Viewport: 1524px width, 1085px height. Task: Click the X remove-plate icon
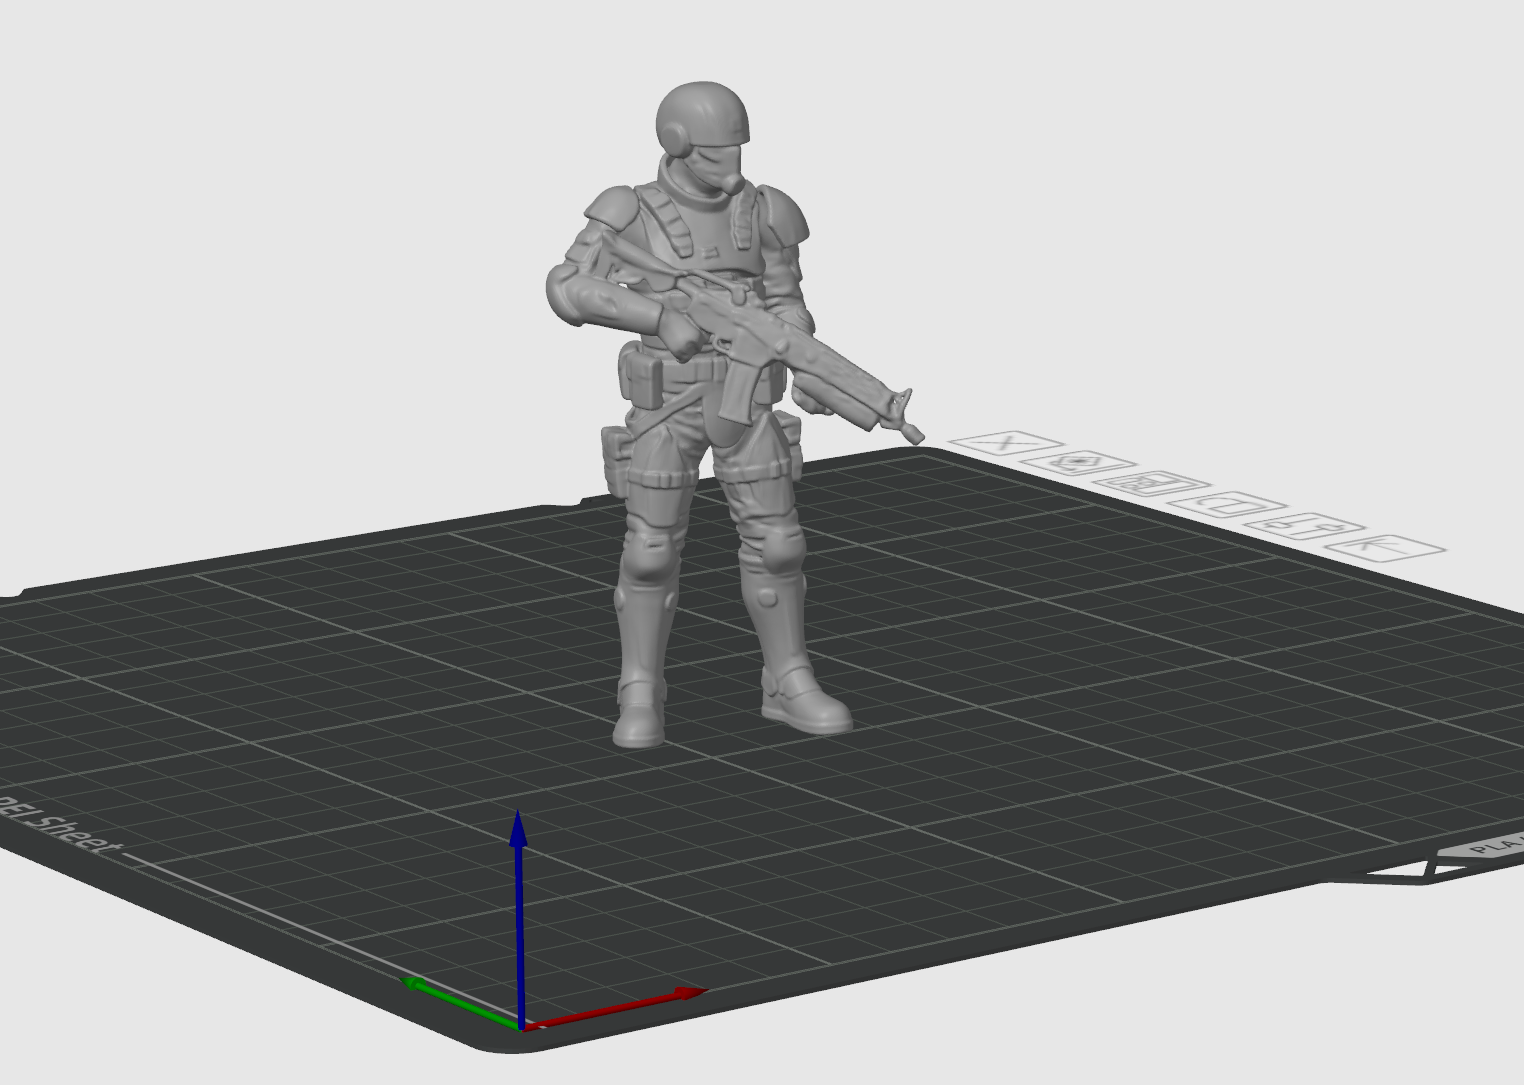[1005, 443]
